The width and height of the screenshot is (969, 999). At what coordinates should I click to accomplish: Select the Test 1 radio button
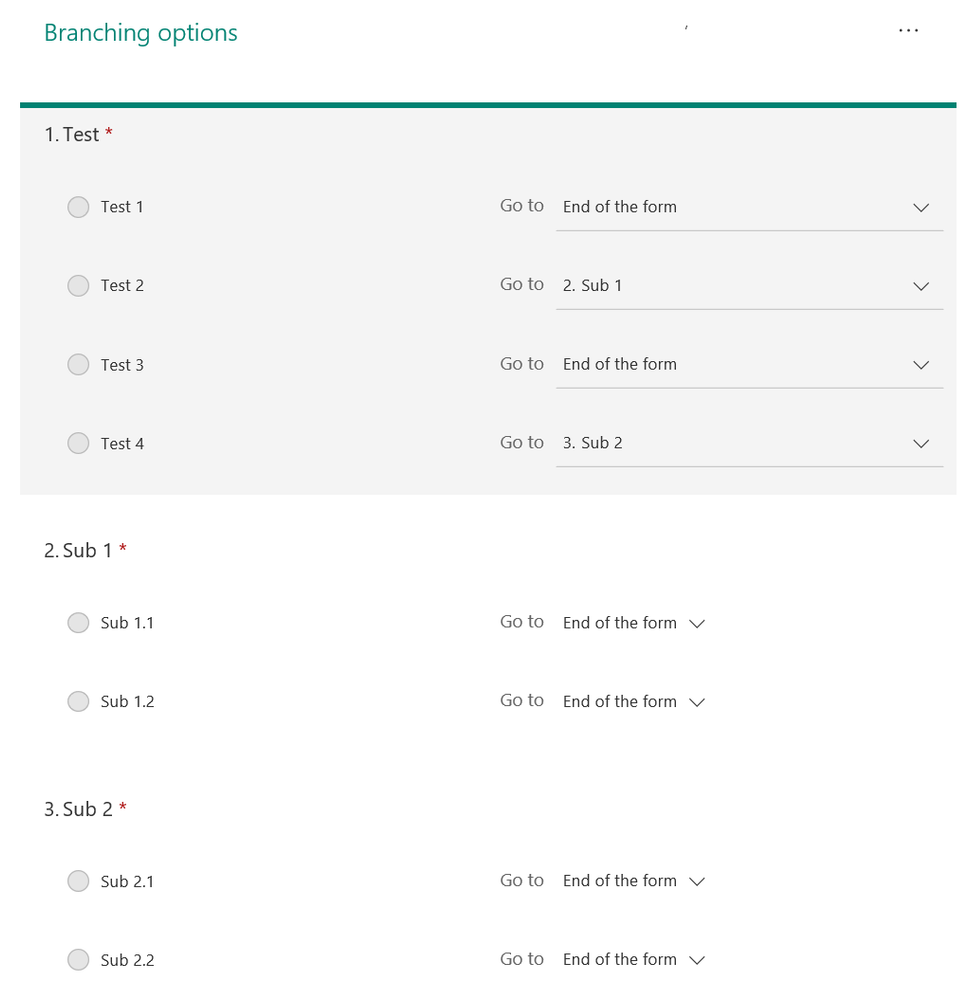click(x=78, y=207)
